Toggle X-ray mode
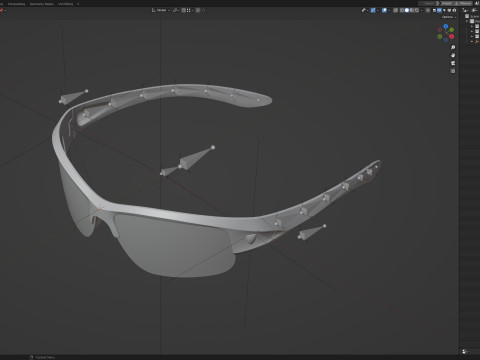This screenshot has width=480, height=360. 395,10
